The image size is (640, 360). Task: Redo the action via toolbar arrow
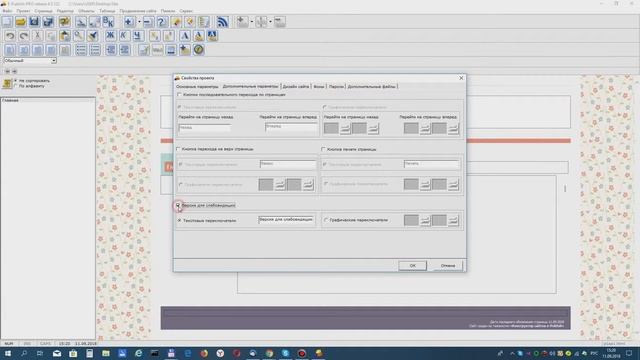[24, 36]
